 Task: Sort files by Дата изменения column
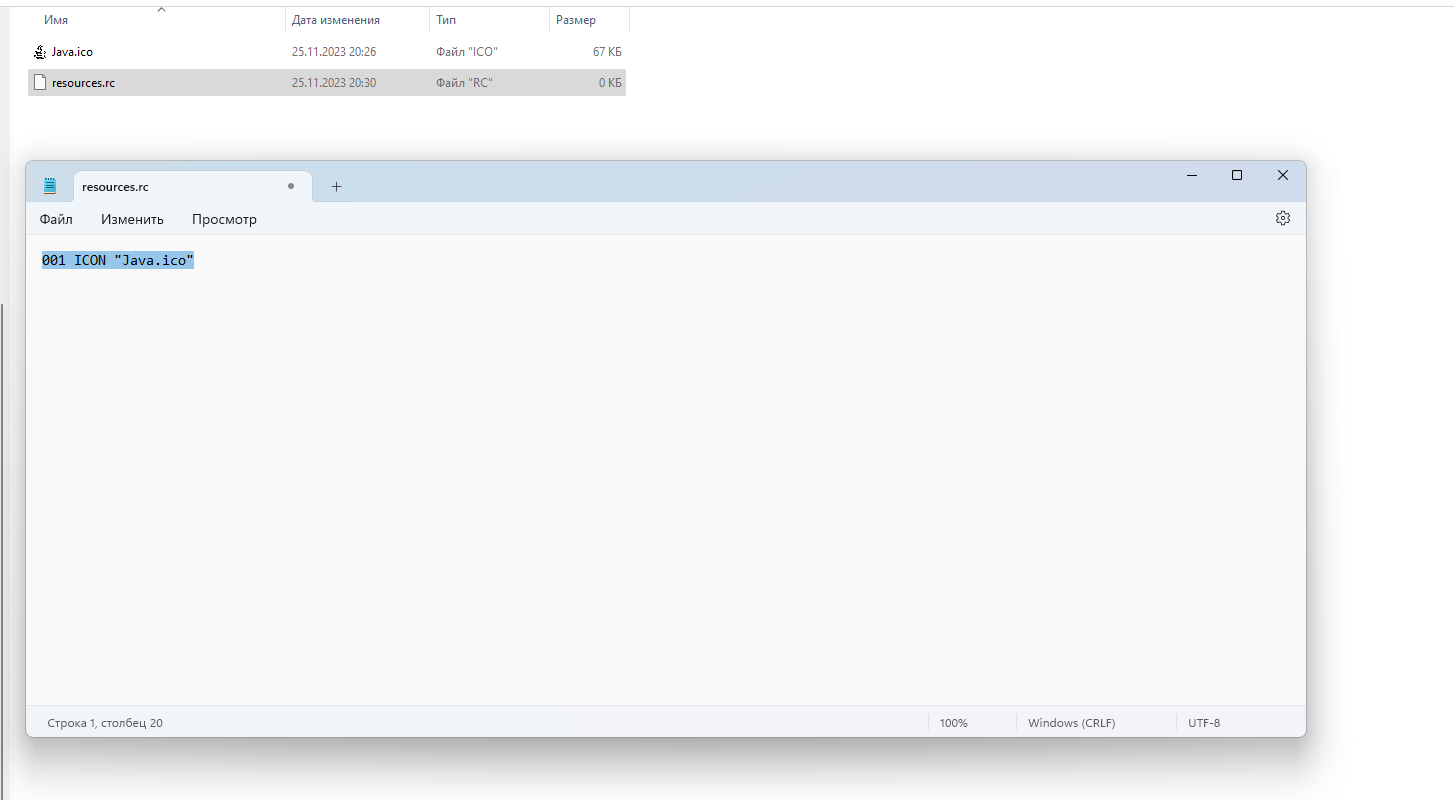(x=336, y=20)
